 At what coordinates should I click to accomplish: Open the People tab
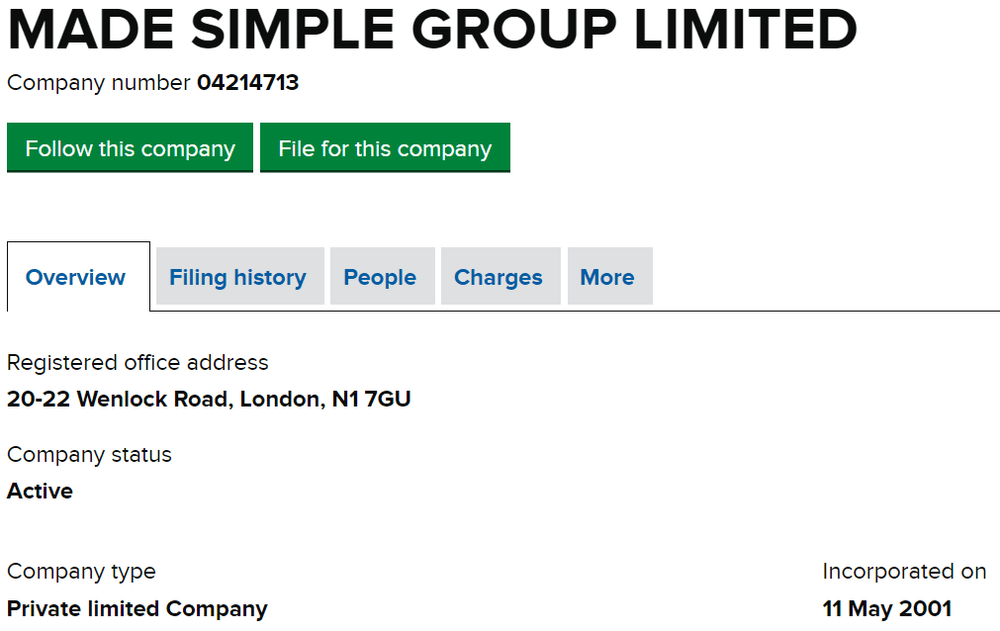(x=382, y=276)
